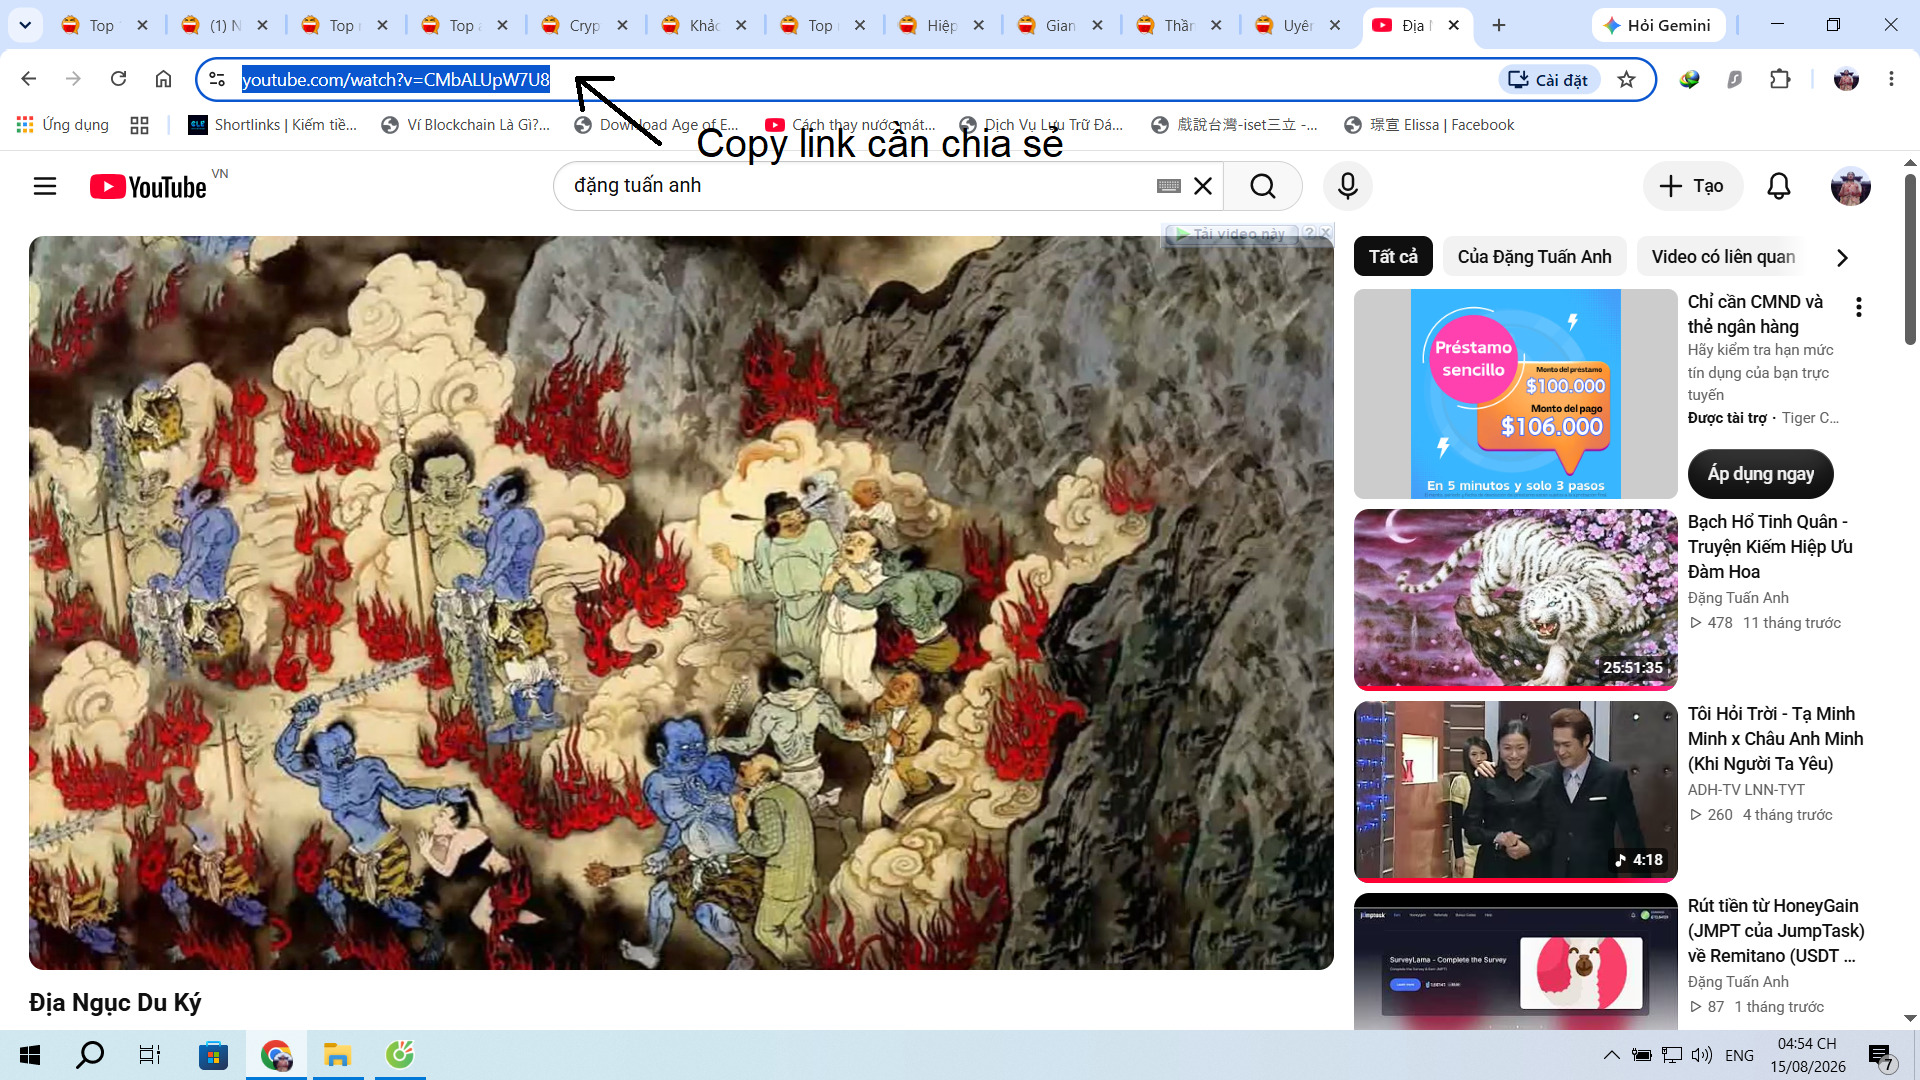Open the on-screen keyboard in search box

(x=1168, y=186)
